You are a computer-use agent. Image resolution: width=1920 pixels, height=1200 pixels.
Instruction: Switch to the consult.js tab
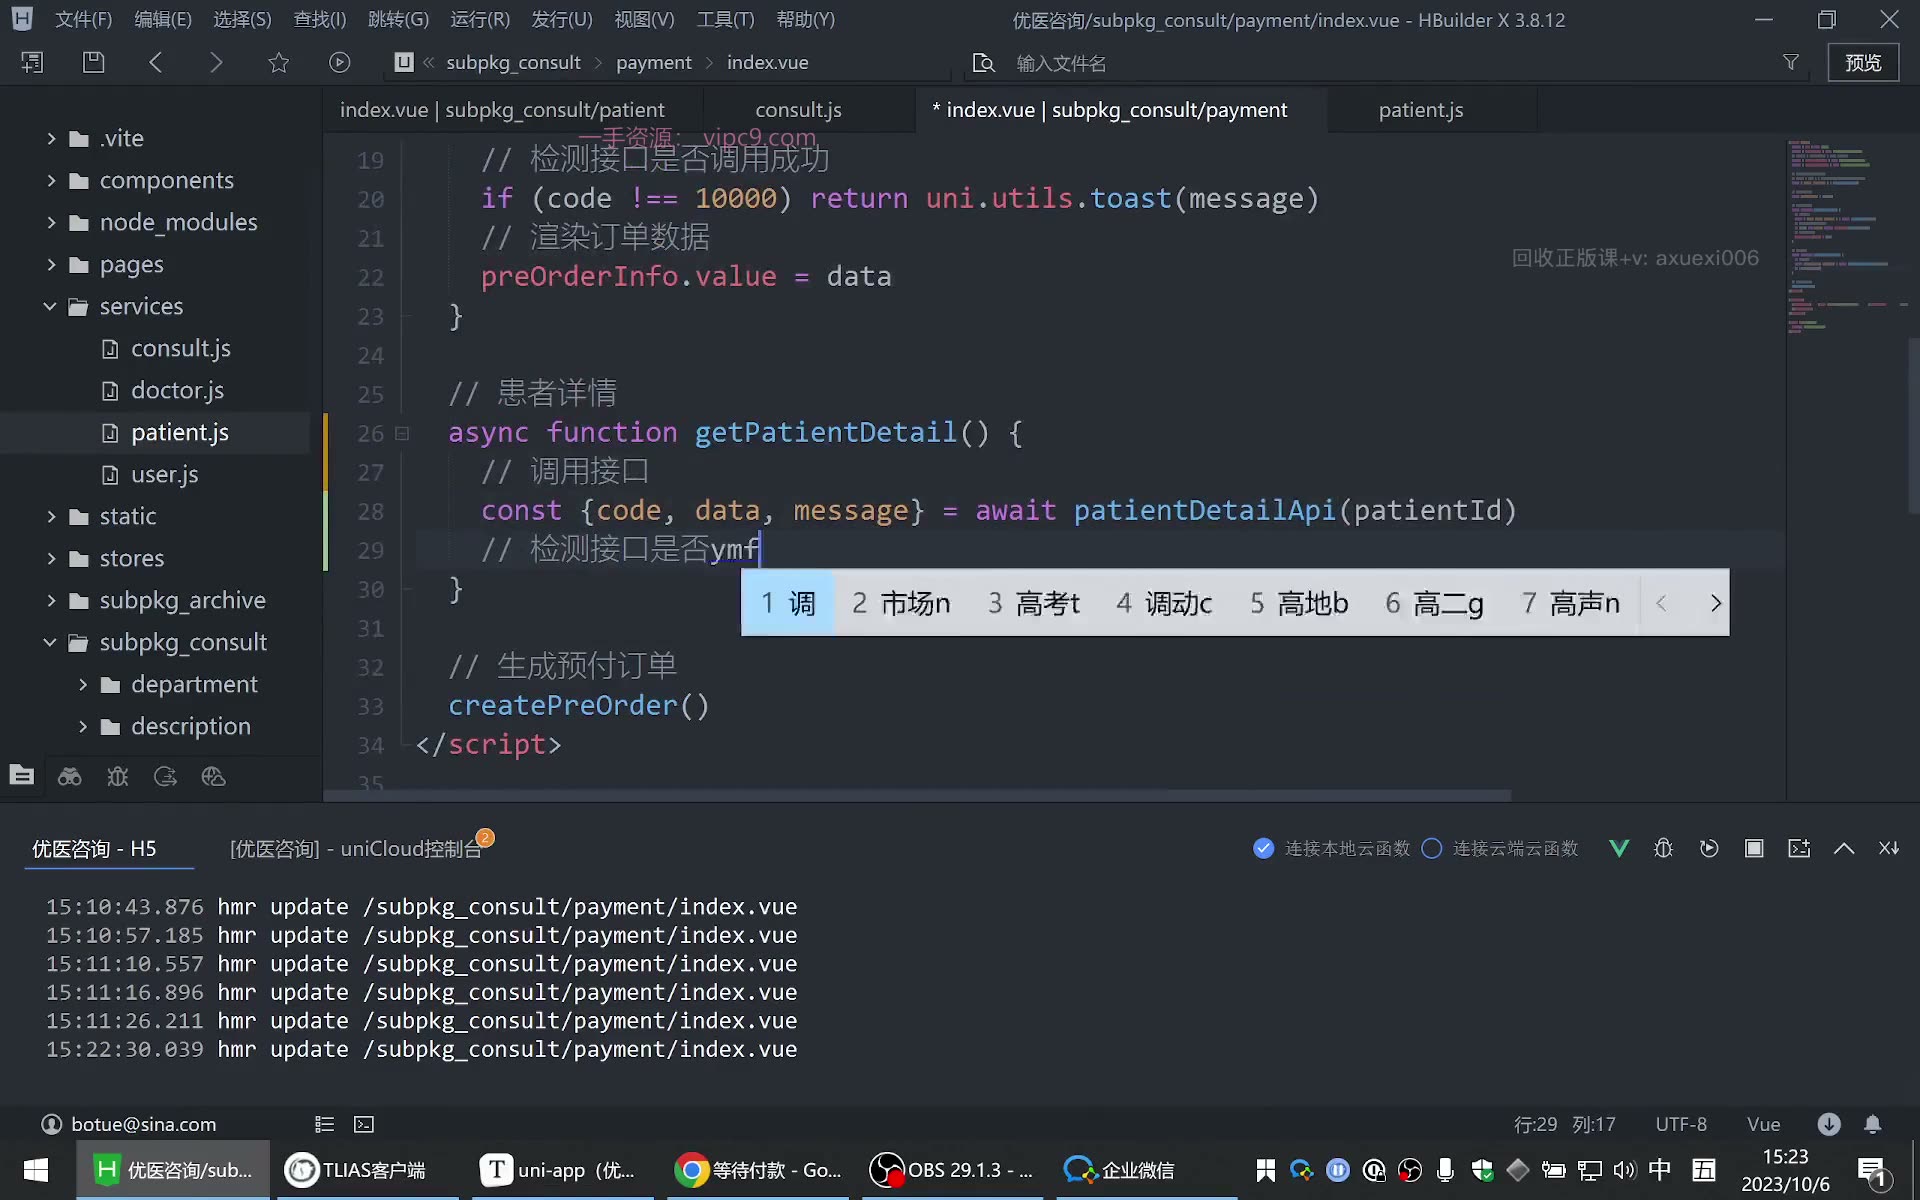coord(798,110)
